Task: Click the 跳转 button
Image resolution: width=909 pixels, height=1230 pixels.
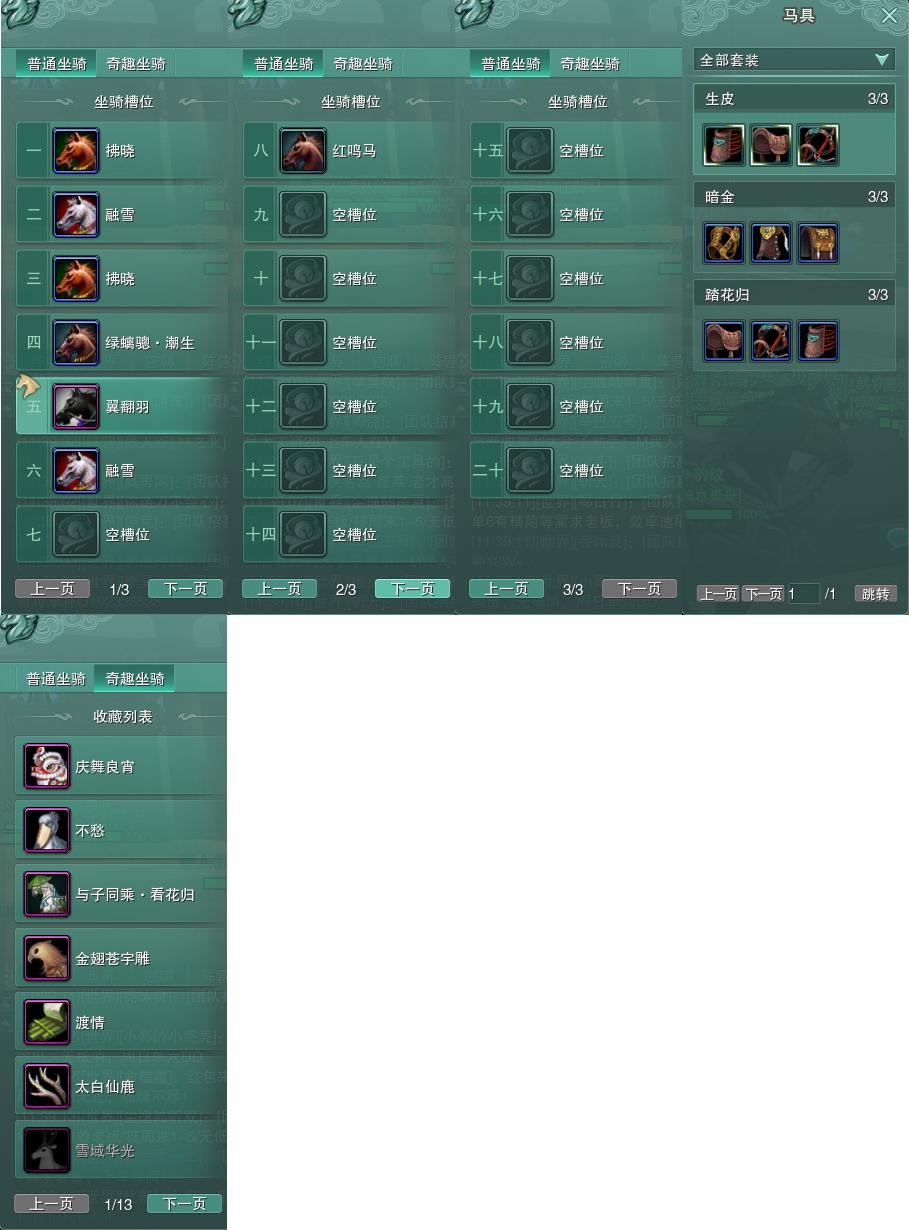Action: tap(875, 594)
